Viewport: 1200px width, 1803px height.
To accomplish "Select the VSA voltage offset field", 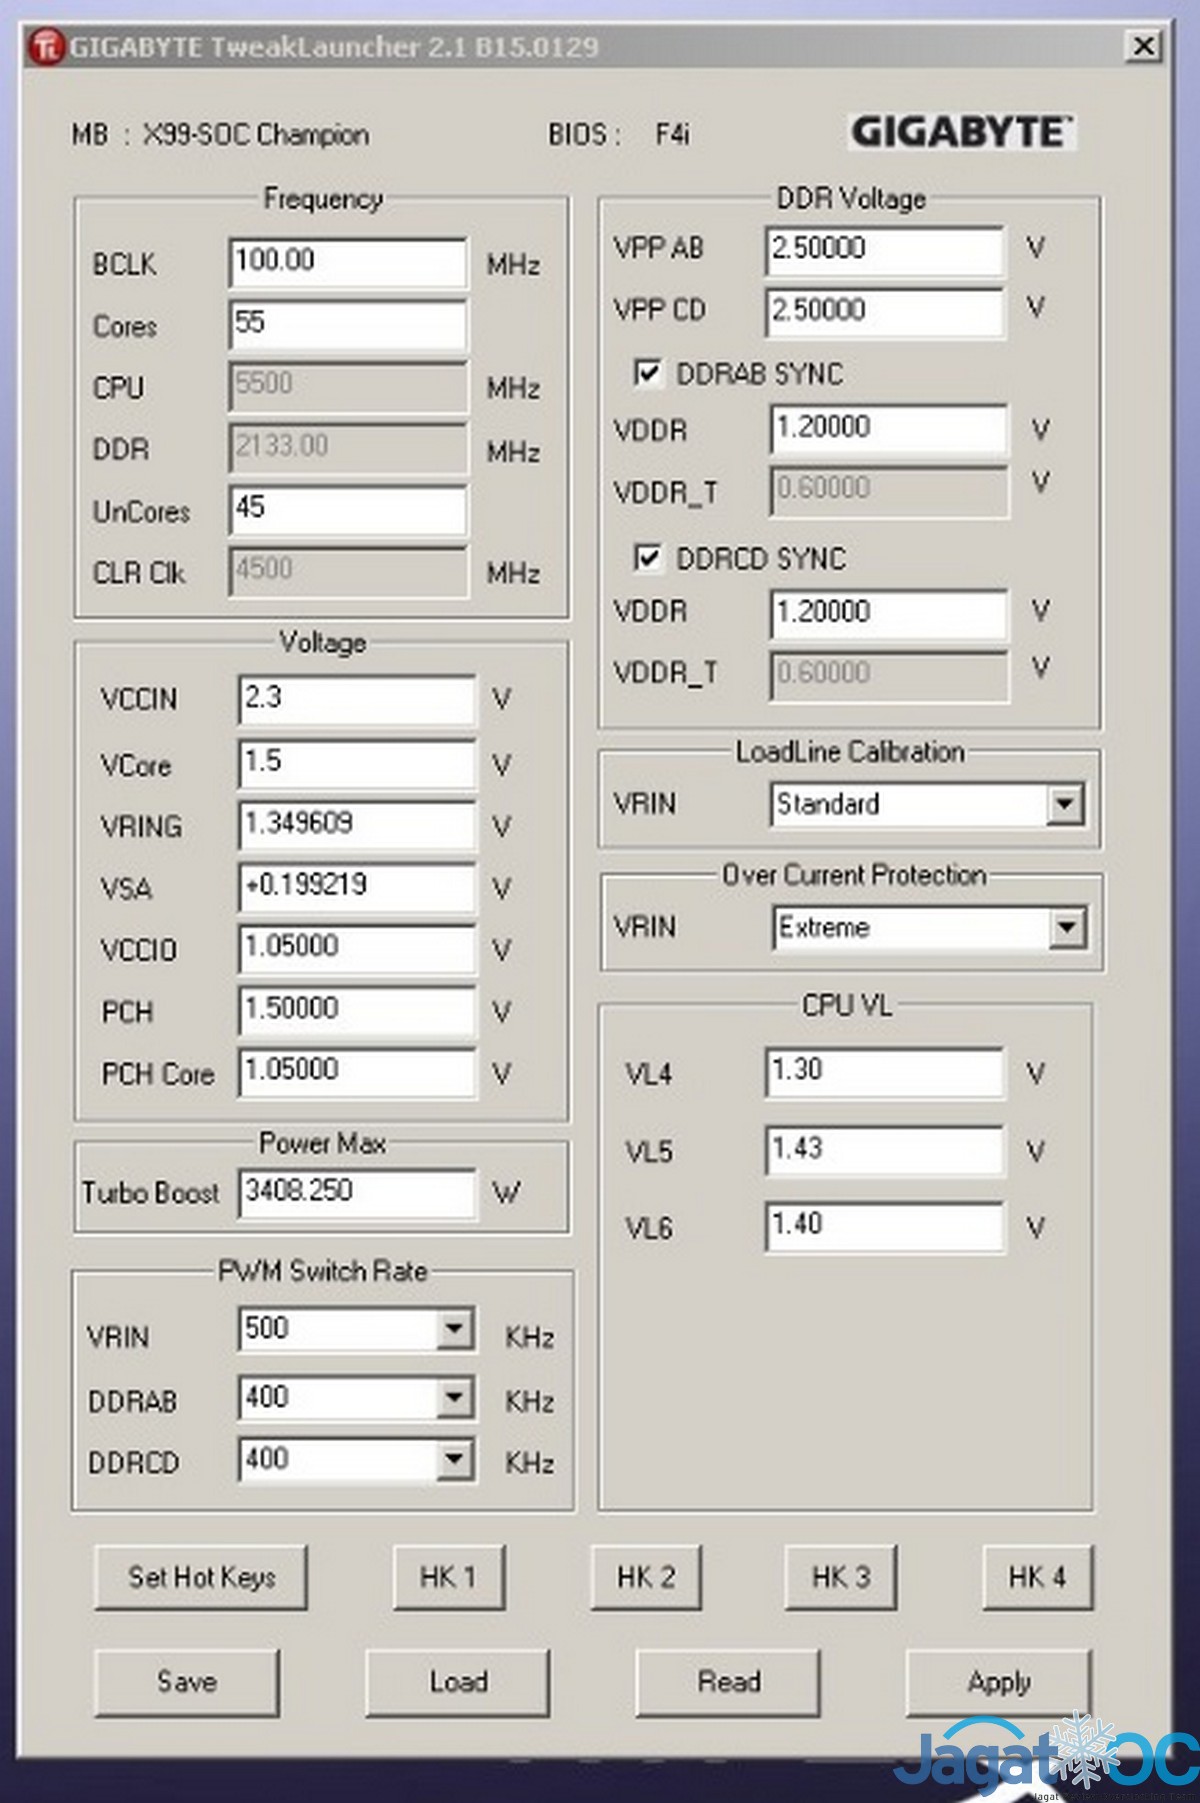I will coord(357,888).
